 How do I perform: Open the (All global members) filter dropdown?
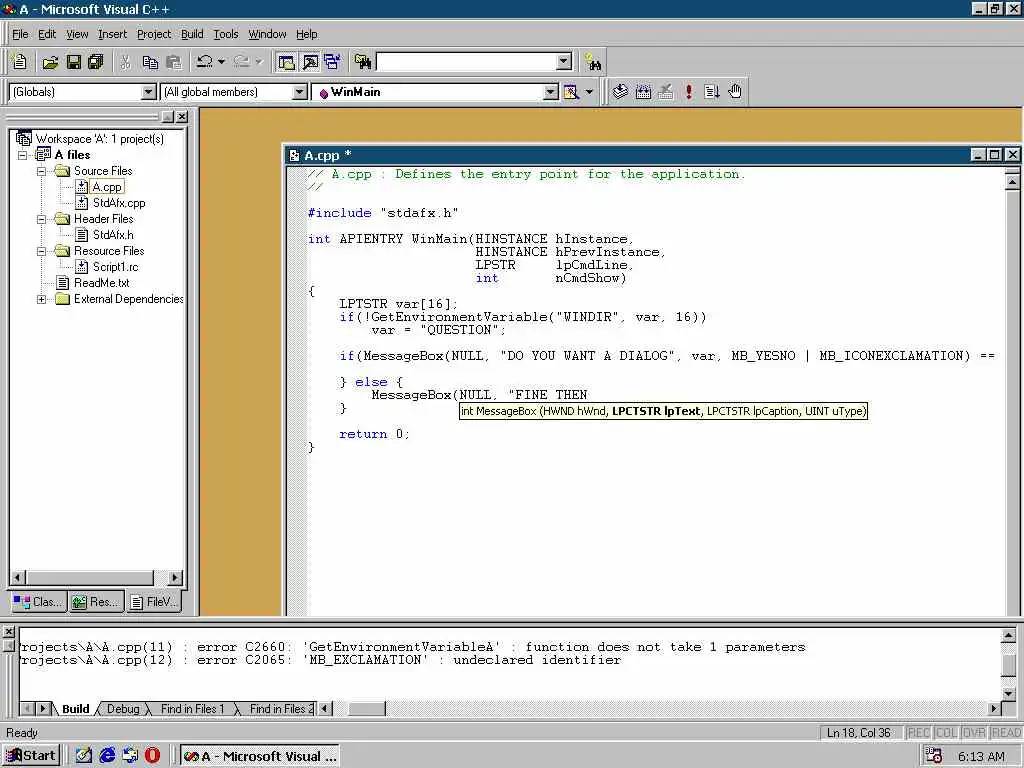pyautogui.click(x=300, y=92)
